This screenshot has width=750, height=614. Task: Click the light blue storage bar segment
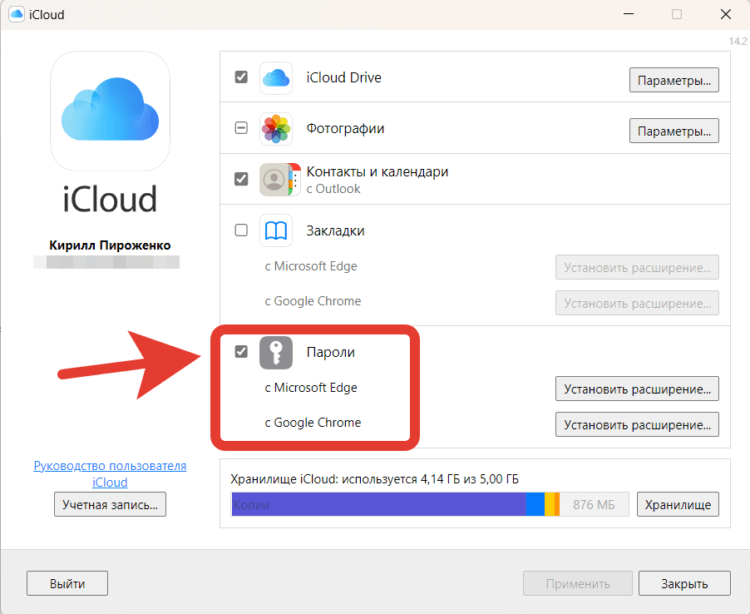(x=535, y=504)
